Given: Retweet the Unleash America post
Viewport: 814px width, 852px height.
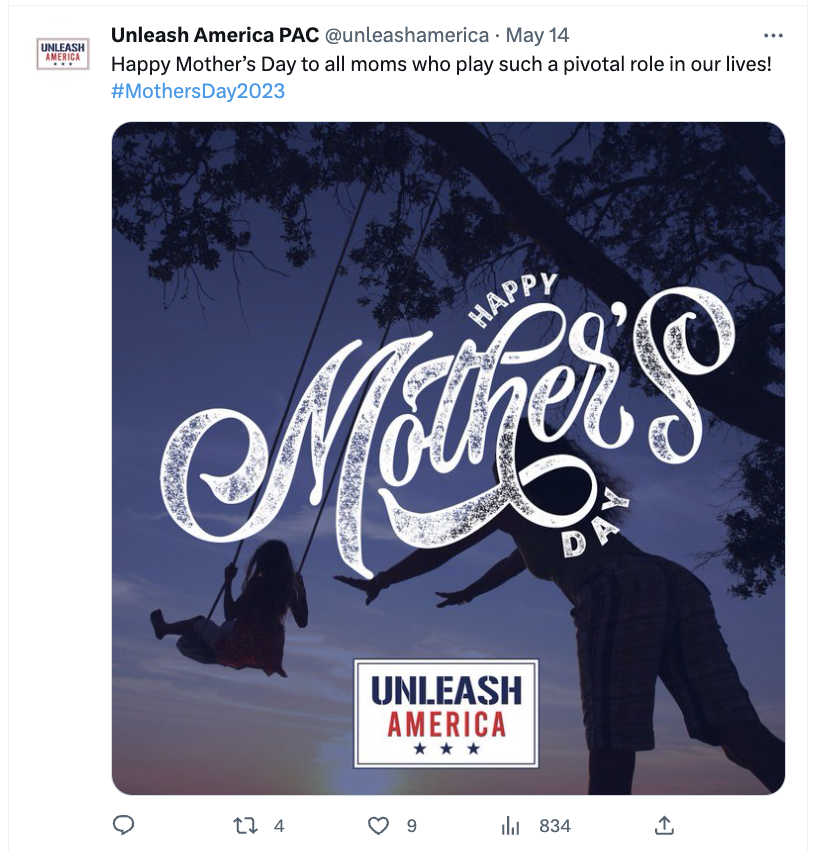Looking at the screenshot, I should (x=244, y=826).
